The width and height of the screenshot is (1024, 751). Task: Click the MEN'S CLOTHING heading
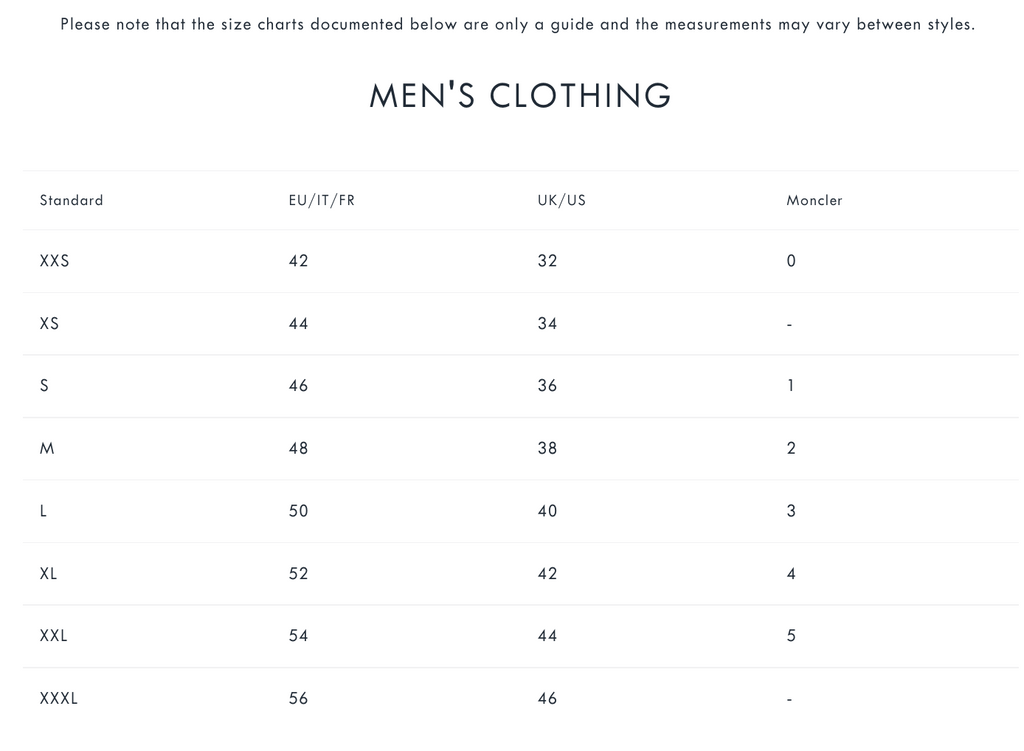520,96
